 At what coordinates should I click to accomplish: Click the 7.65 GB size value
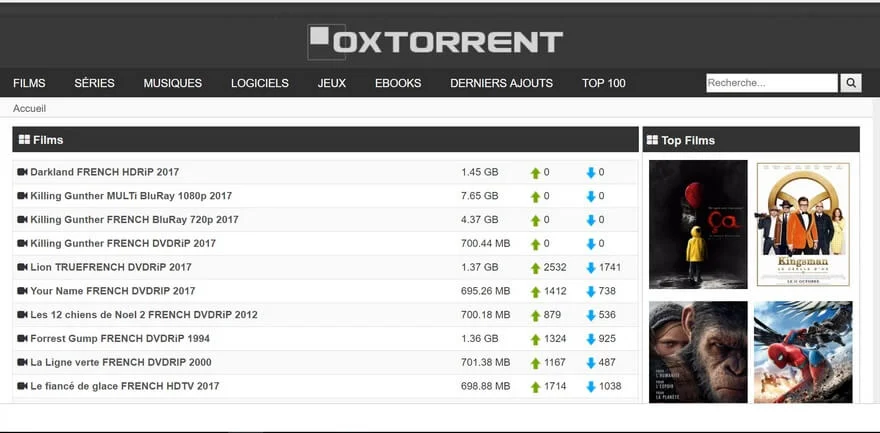tap(480, 196)
